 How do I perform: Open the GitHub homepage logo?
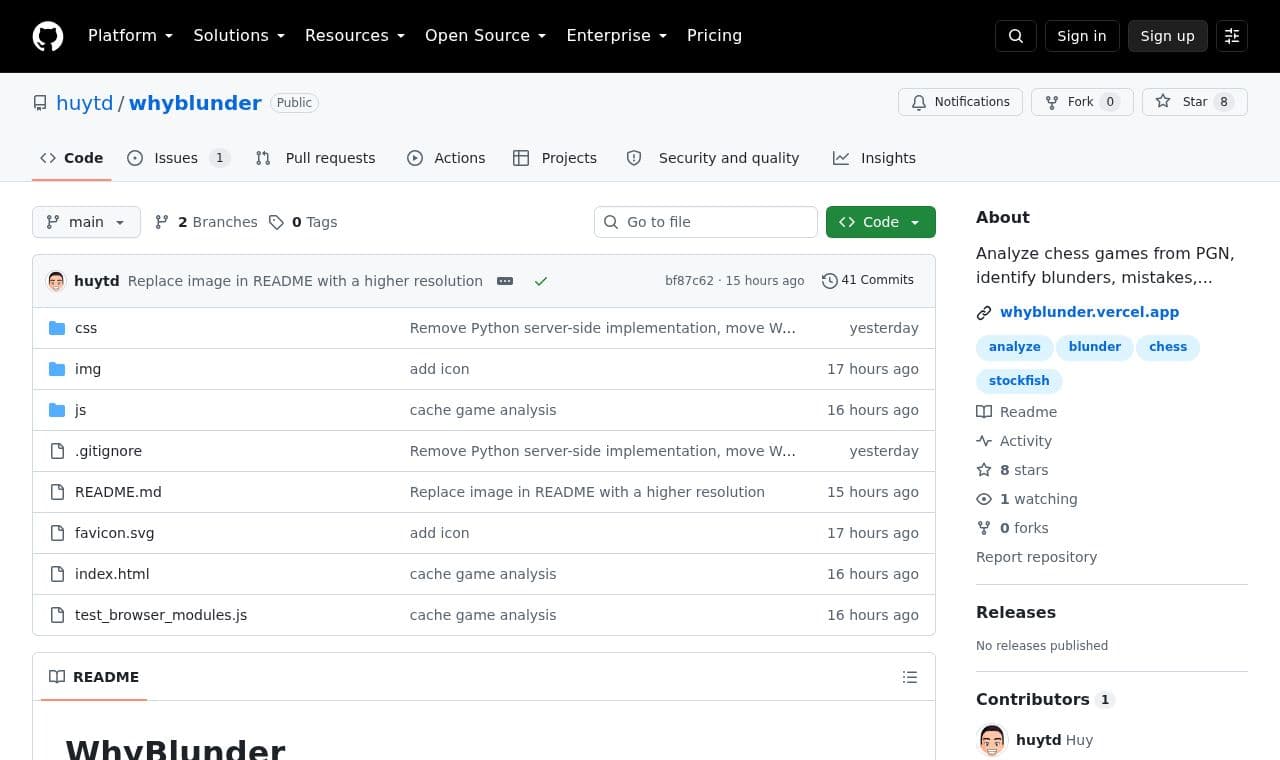click(x=48, y=36)
